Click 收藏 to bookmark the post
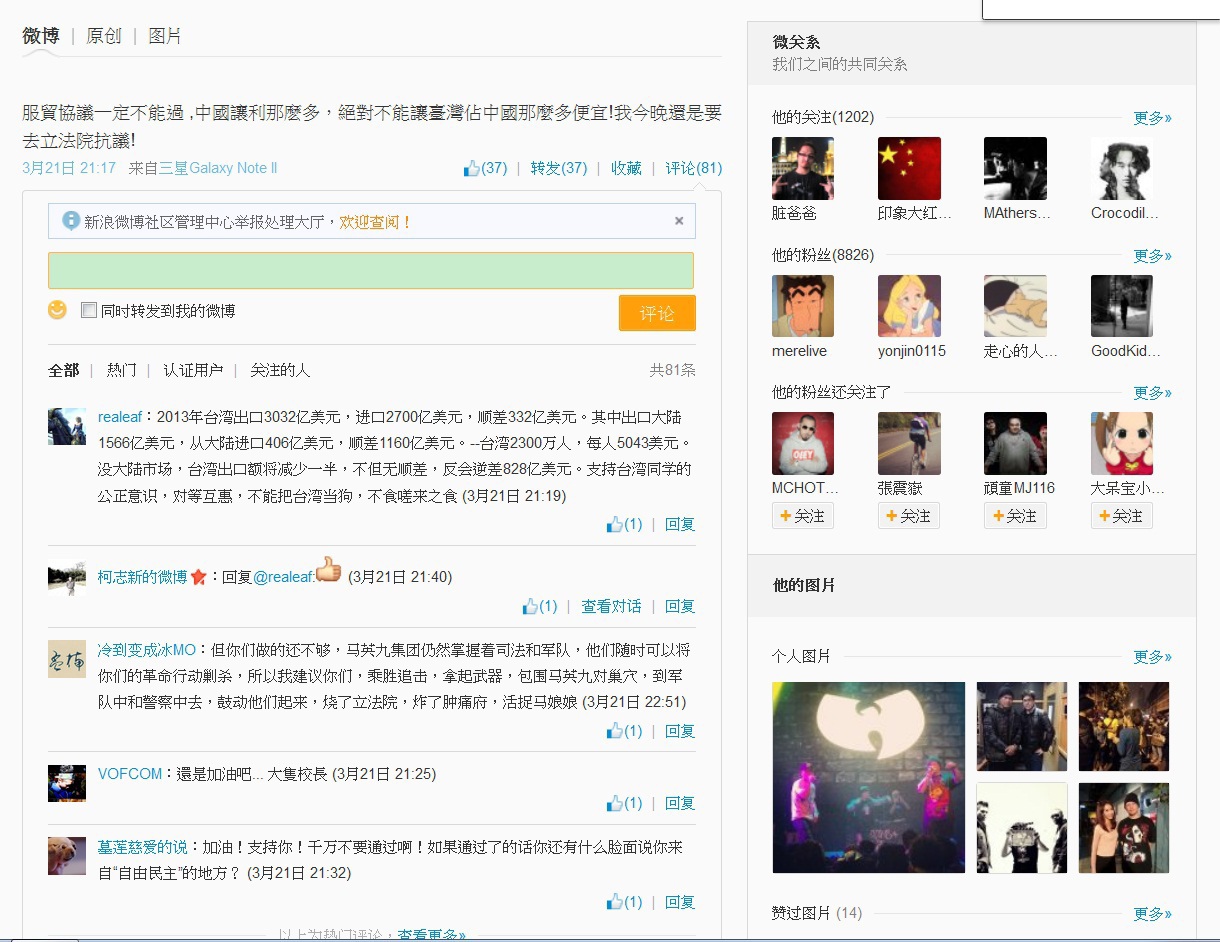 click(x=626, y=168)
